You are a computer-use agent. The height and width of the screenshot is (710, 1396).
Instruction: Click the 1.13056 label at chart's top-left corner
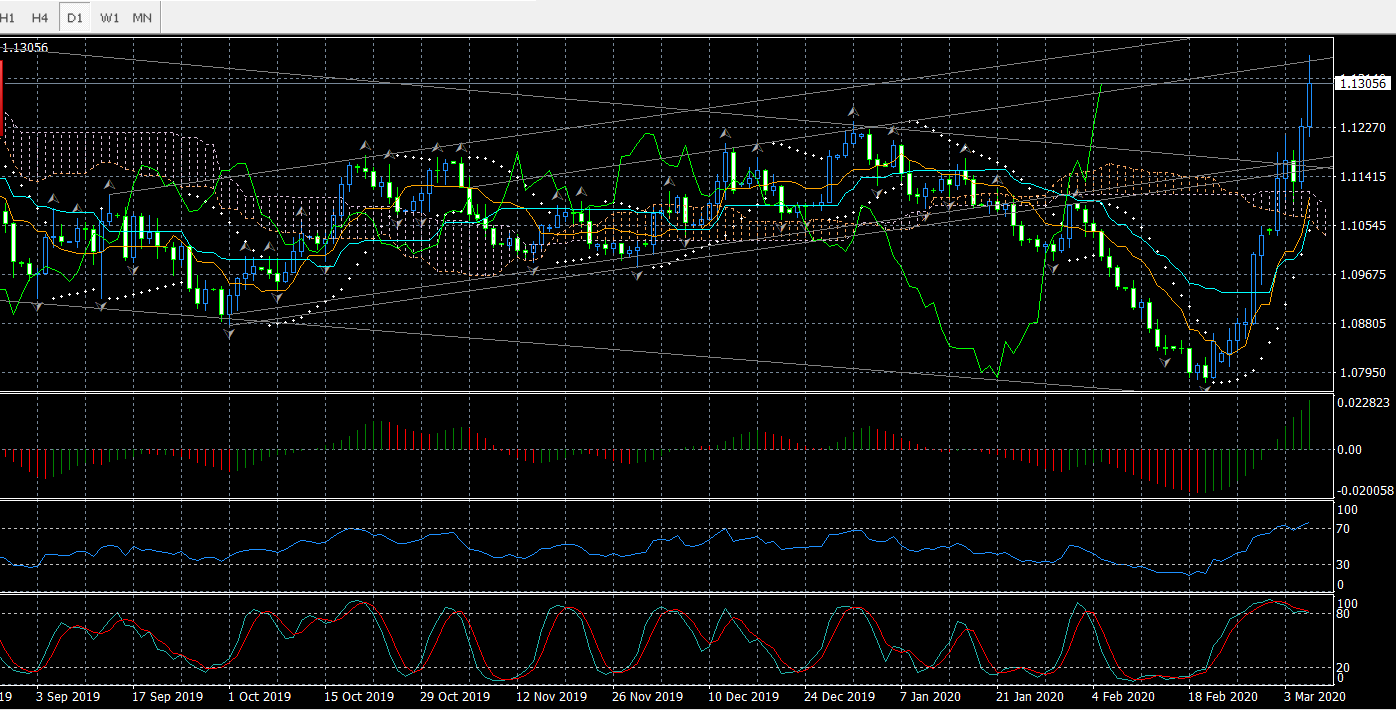26,47
